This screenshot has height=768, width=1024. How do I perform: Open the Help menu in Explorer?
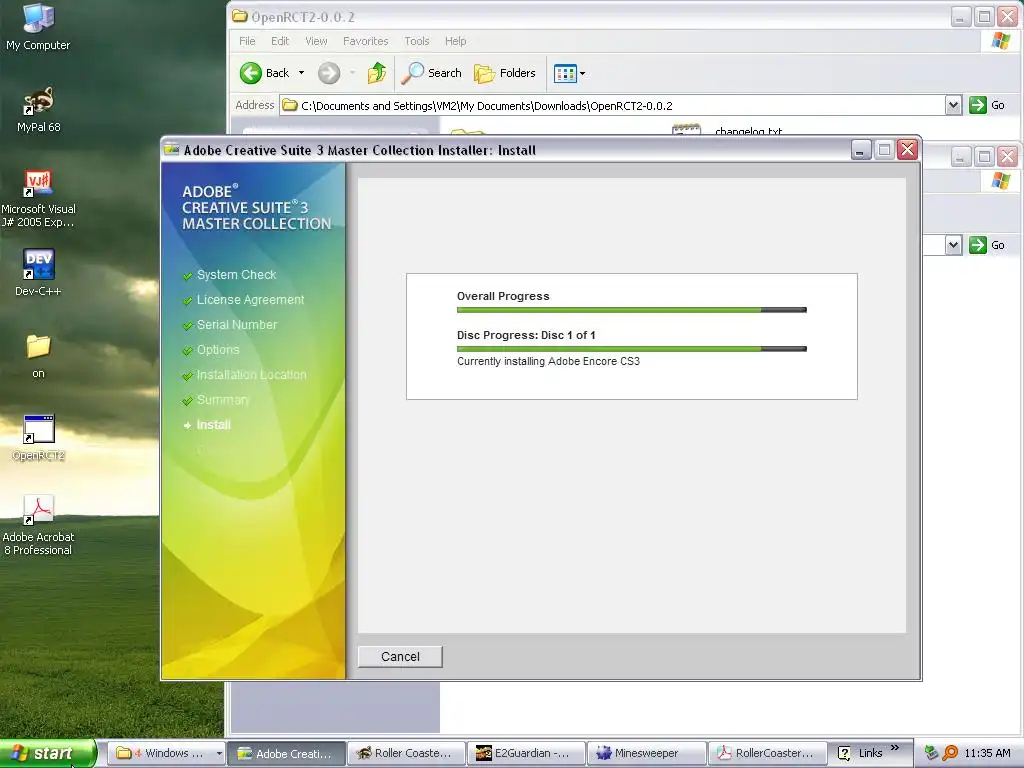[455, 41]
